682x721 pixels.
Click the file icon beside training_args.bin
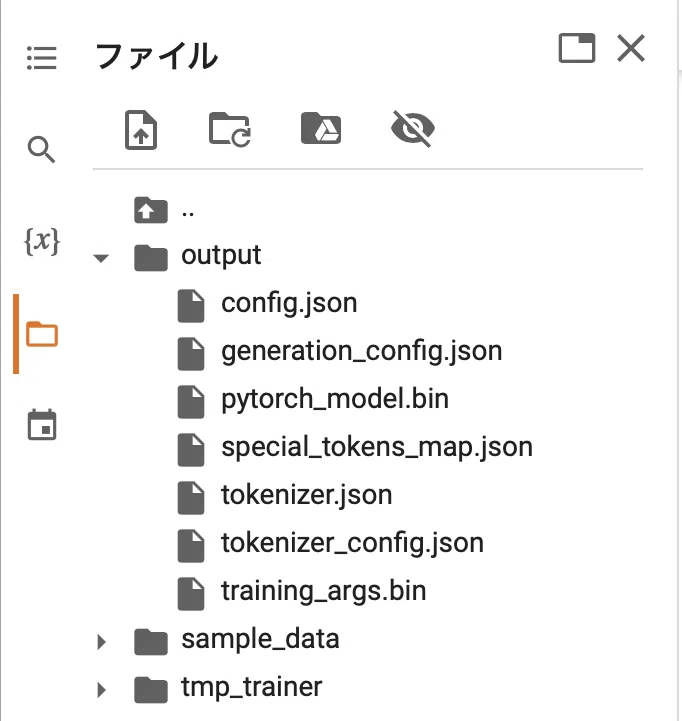coord(191,594)
